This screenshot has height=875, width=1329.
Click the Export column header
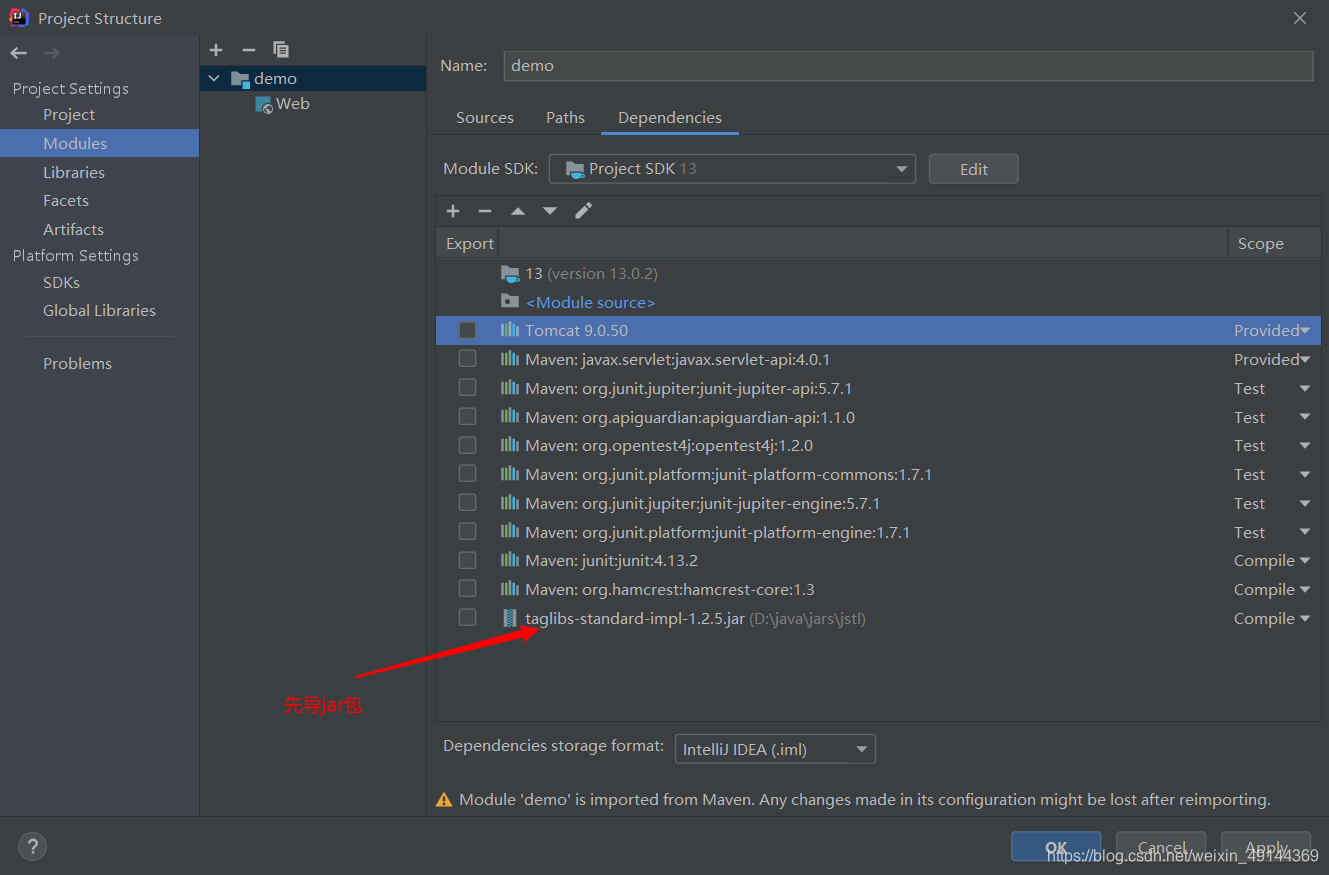coord(470,244)
